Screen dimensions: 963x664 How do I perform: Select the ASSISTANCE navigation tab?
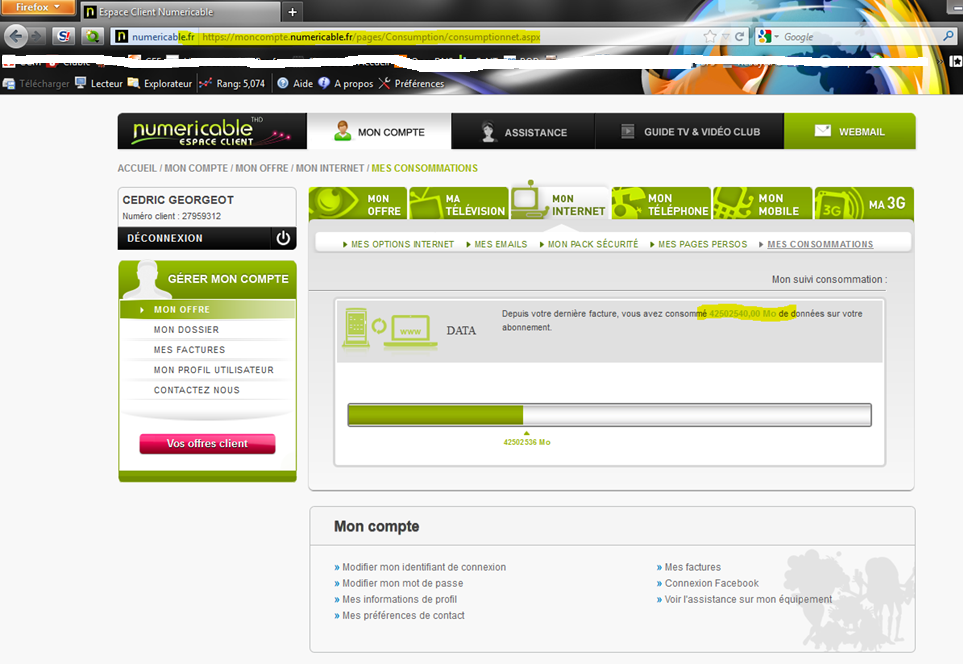click(523, 131)
